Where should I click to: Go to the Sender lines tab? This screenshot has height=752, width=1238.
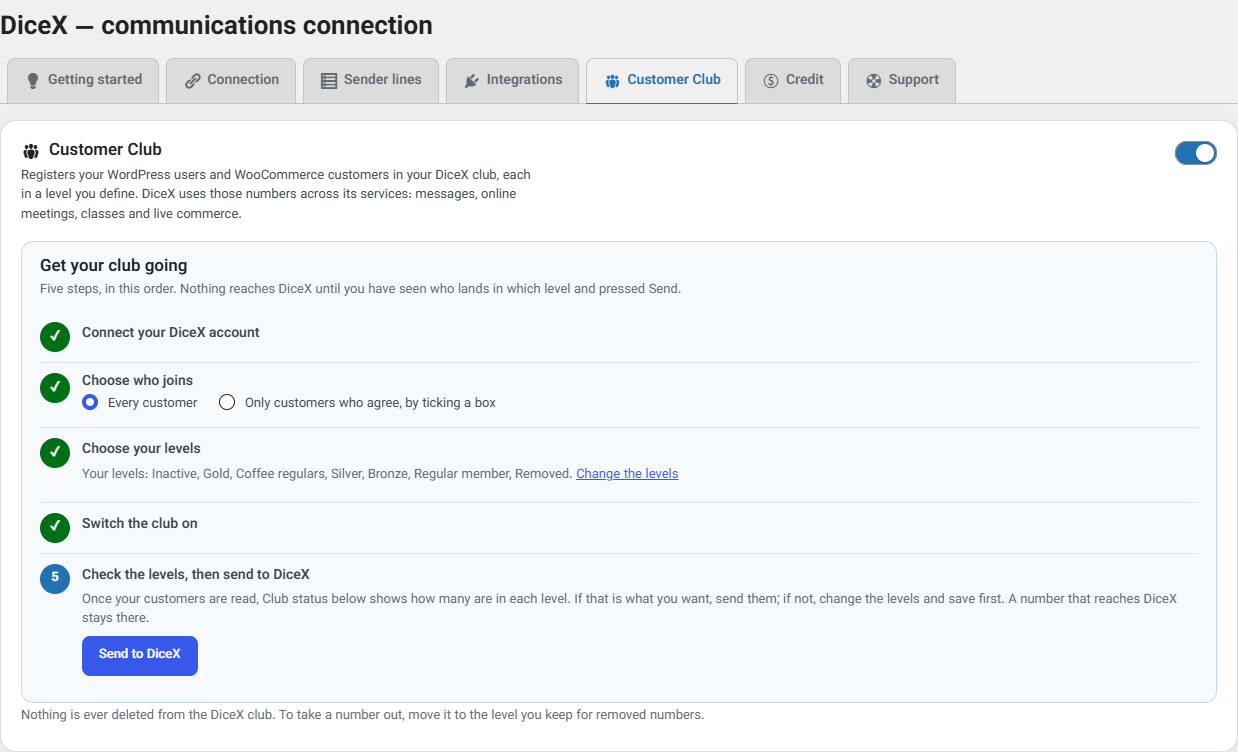point(371,81)
